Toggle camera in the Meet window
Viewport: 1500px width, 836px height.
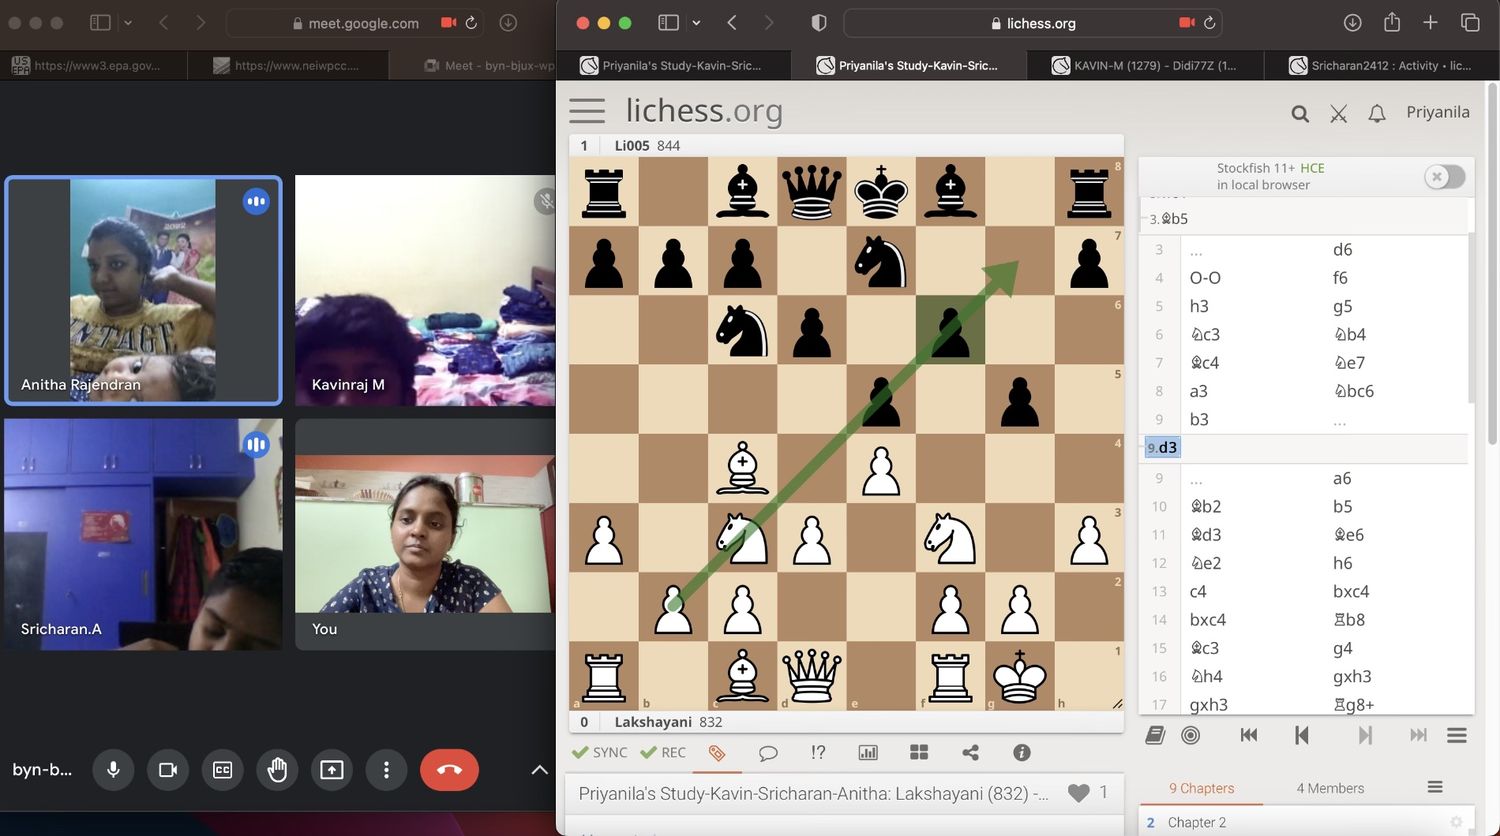point(168,769)
